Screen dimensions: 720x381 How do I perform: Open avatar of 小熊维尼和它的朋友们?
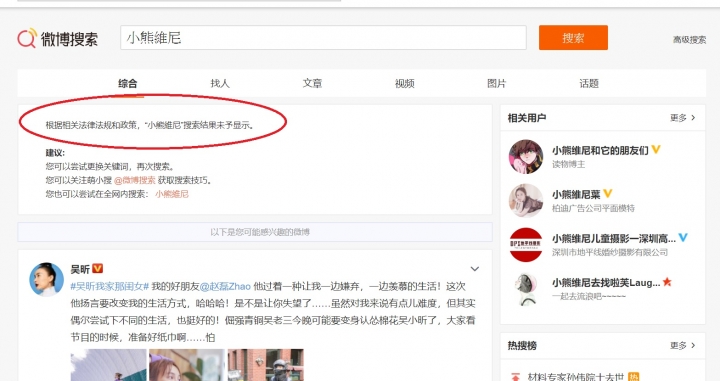526,157
